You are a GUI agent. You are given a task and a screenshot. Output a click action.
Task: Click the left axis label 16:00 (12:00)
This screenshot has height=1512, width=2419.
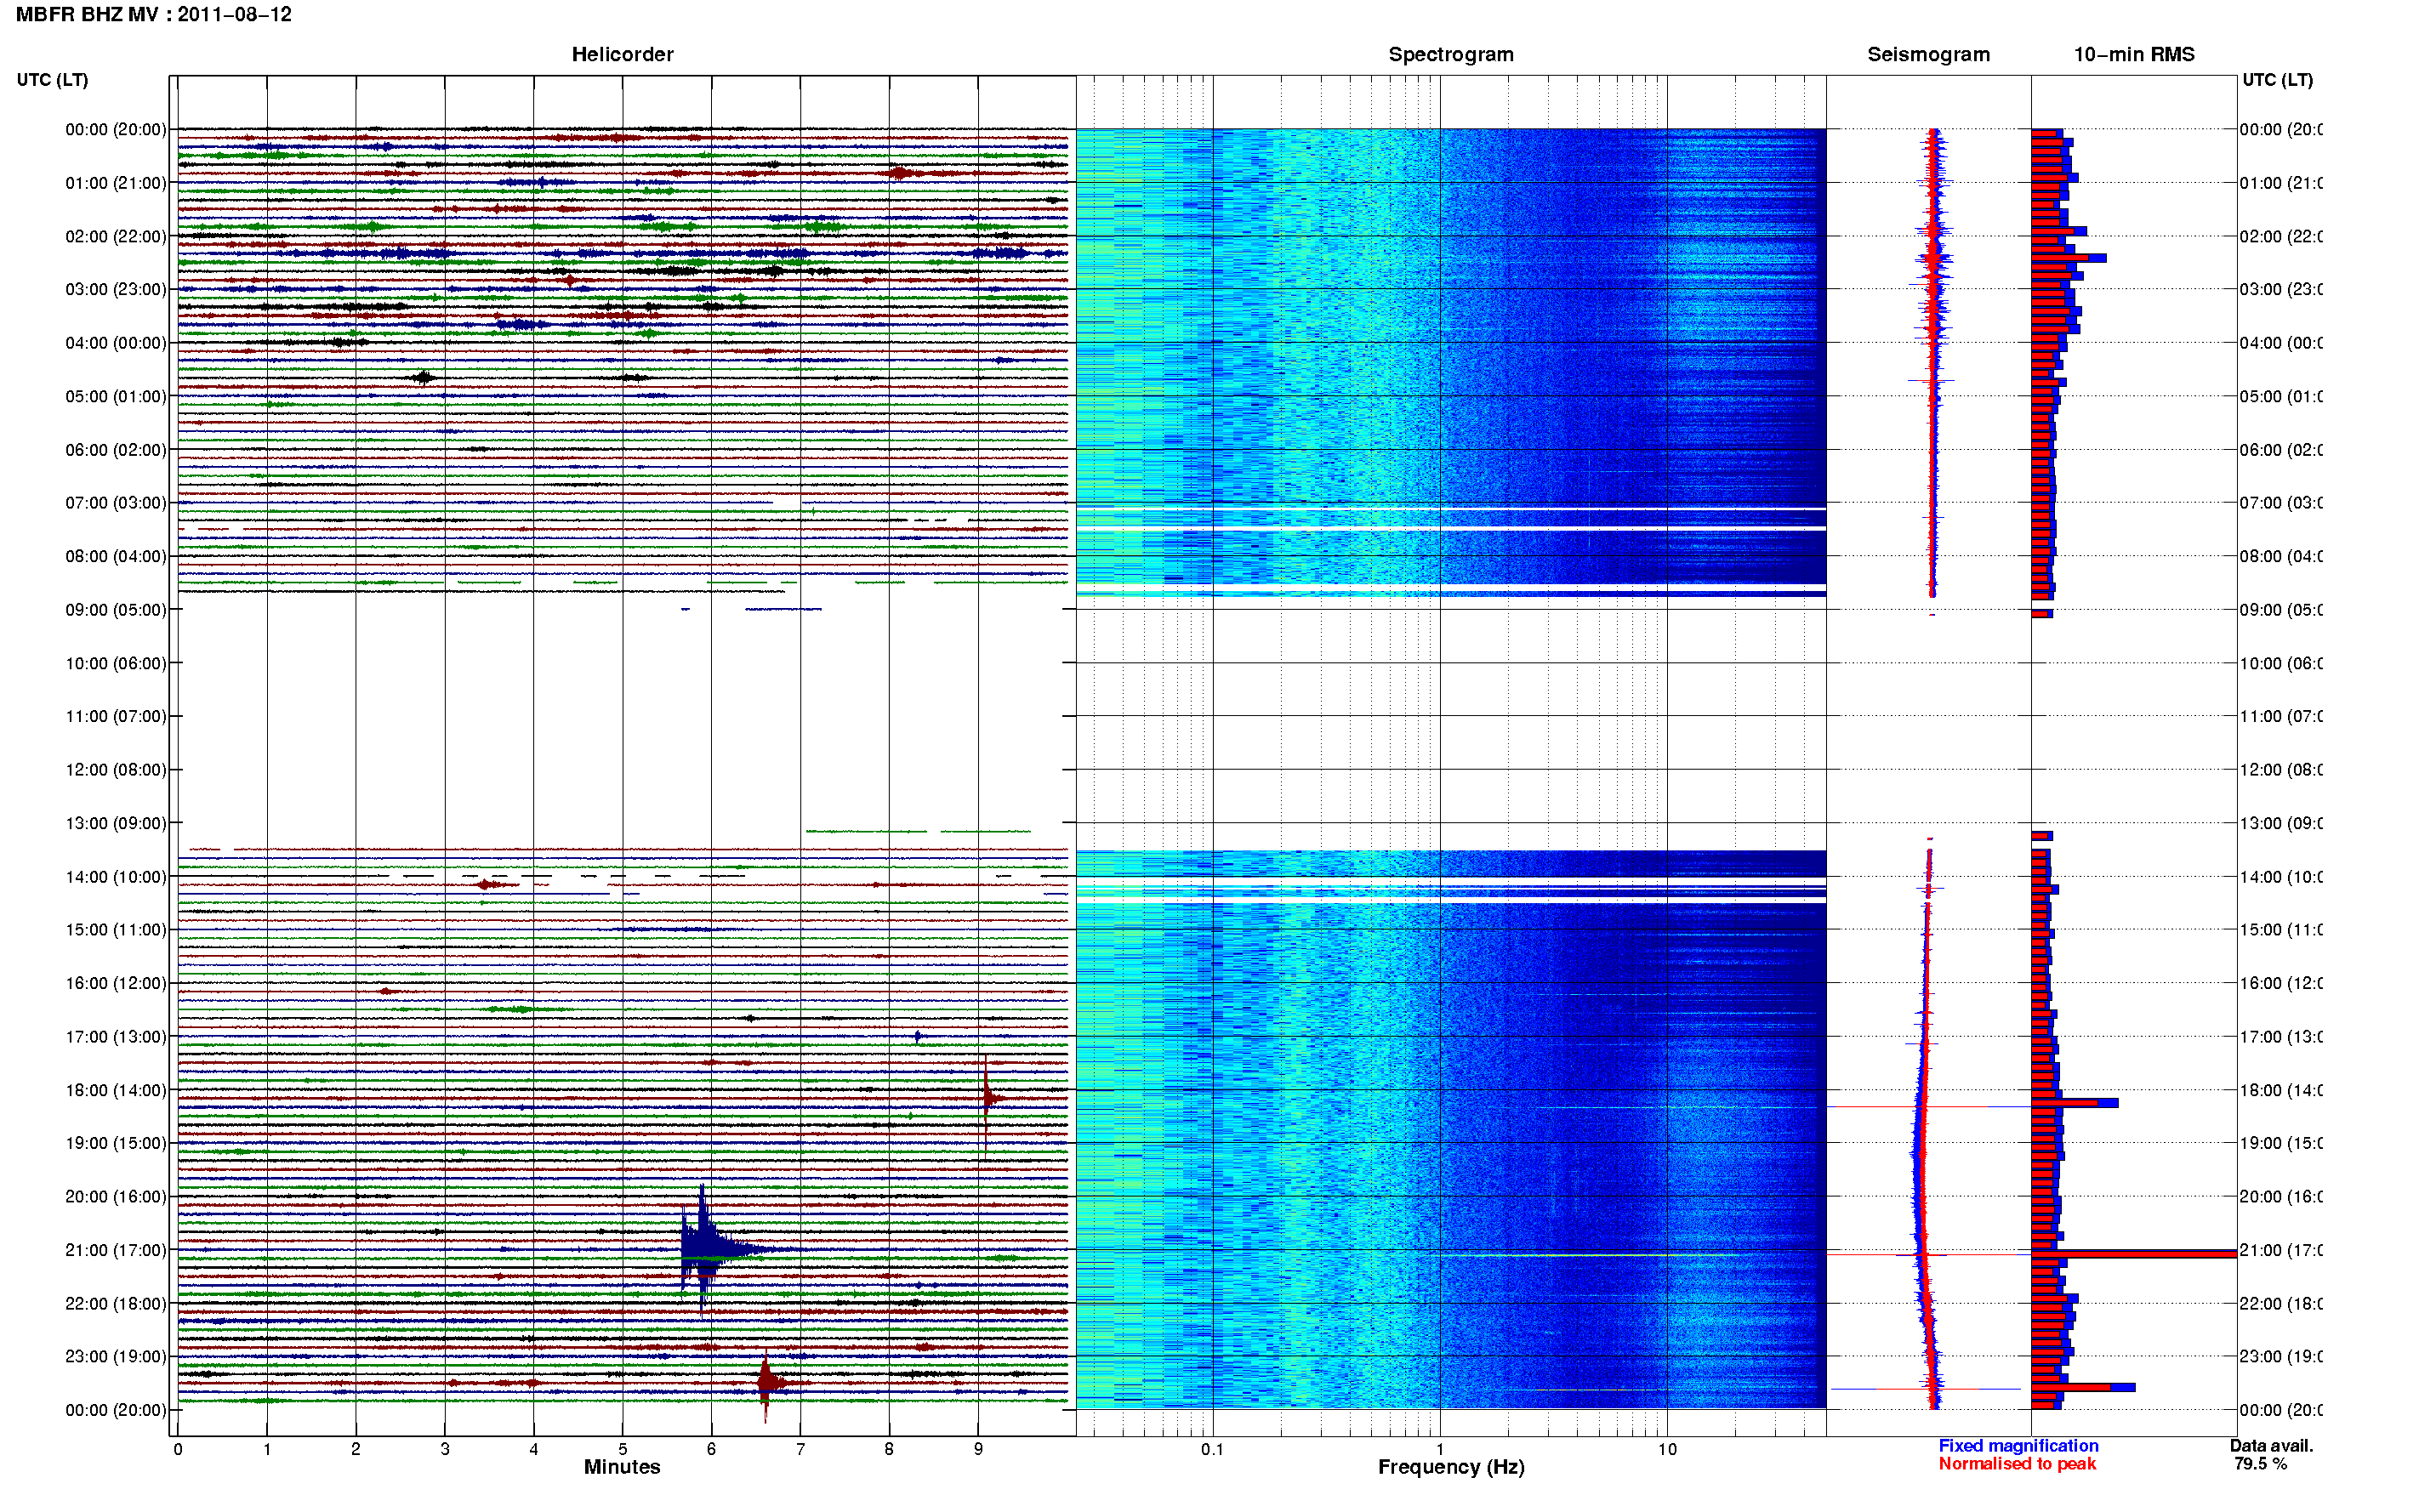click(116, 983)
